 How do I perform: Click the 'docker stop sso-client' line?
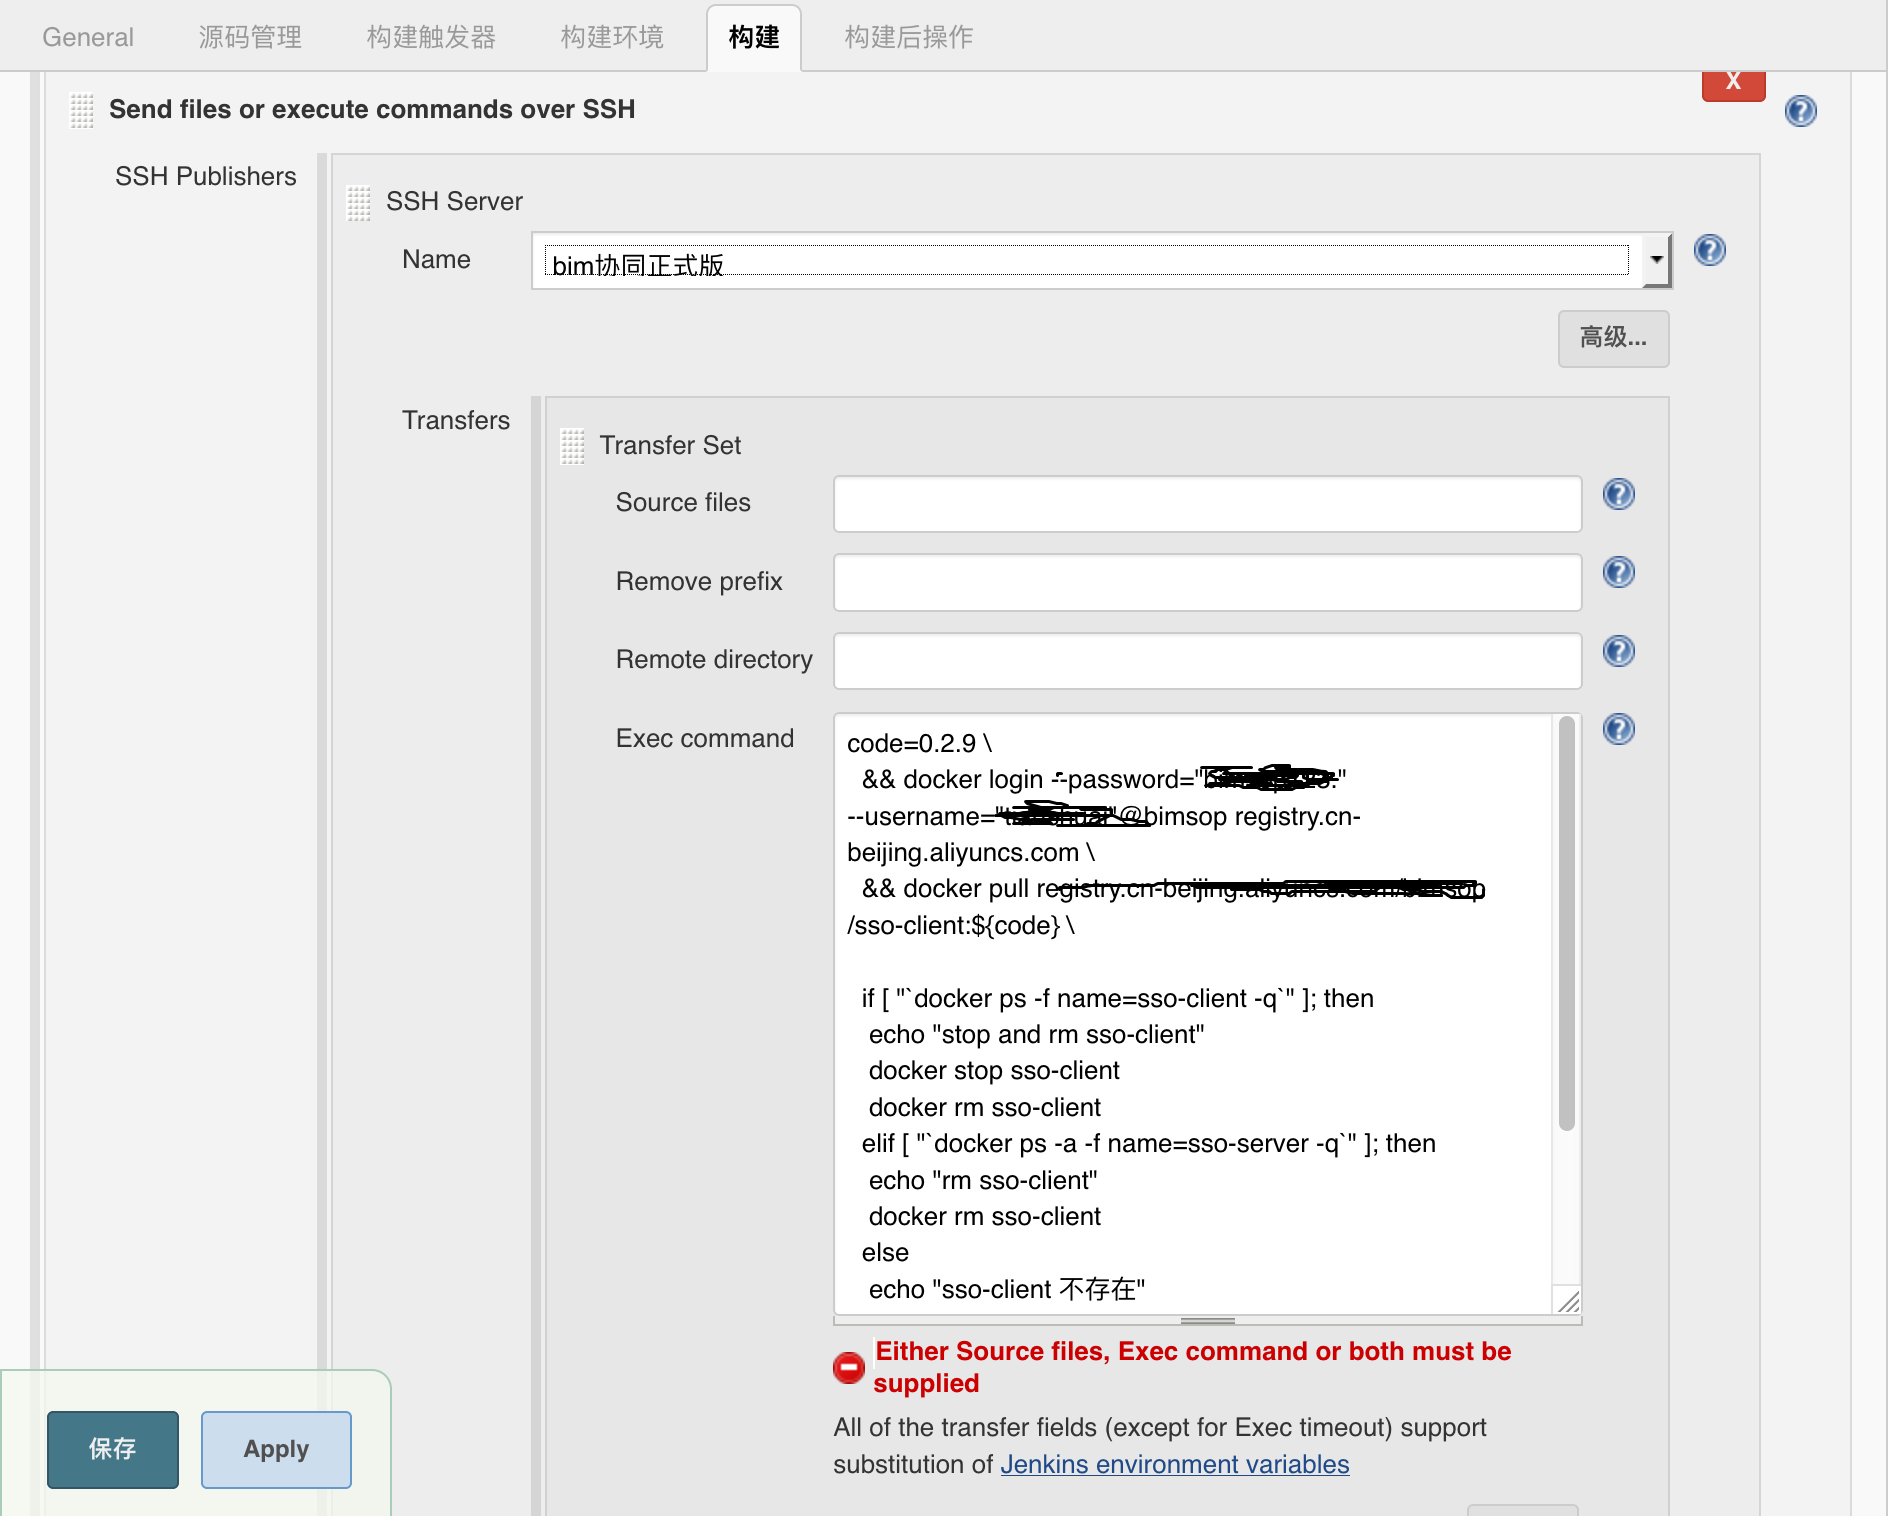pos(993,1070)
